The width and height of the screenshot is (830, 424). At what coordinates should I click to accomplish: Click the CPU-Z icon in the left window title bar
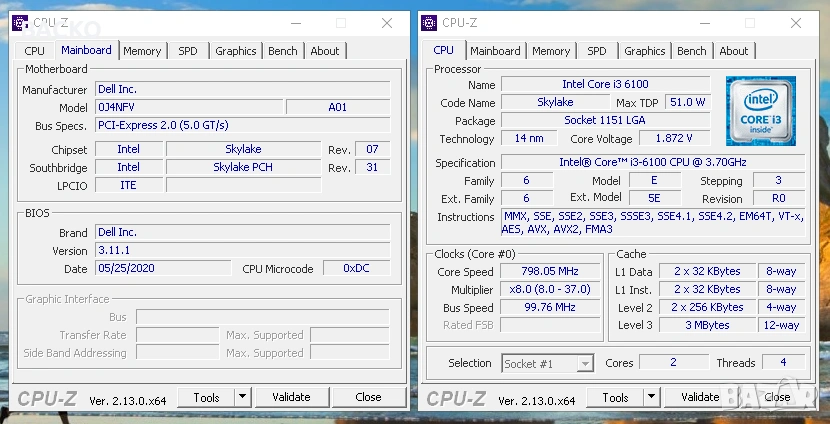pyautogui.click(x=20, y=22)
